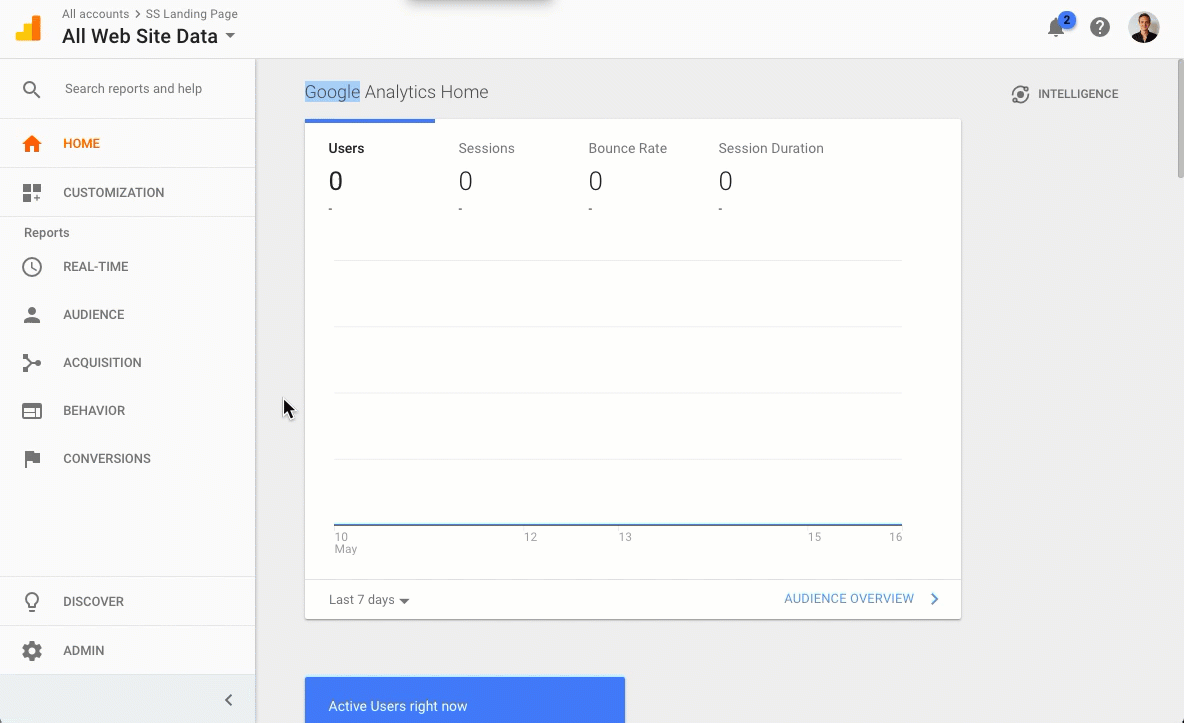This screenshot has width=1184, height=723.
Task: Click the Intelligence icon
Action: tap(1020, 94)
